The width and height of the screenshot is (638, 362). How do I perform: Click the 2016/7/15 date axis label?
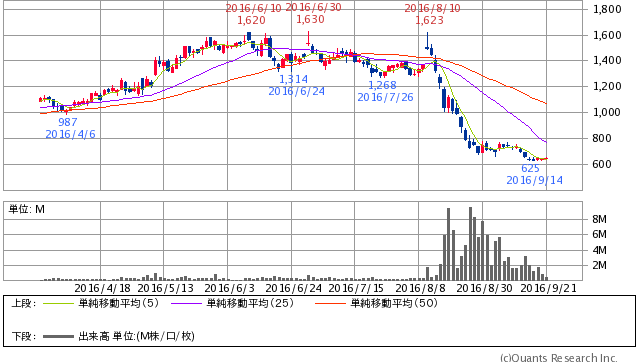(x=356, y=288)
